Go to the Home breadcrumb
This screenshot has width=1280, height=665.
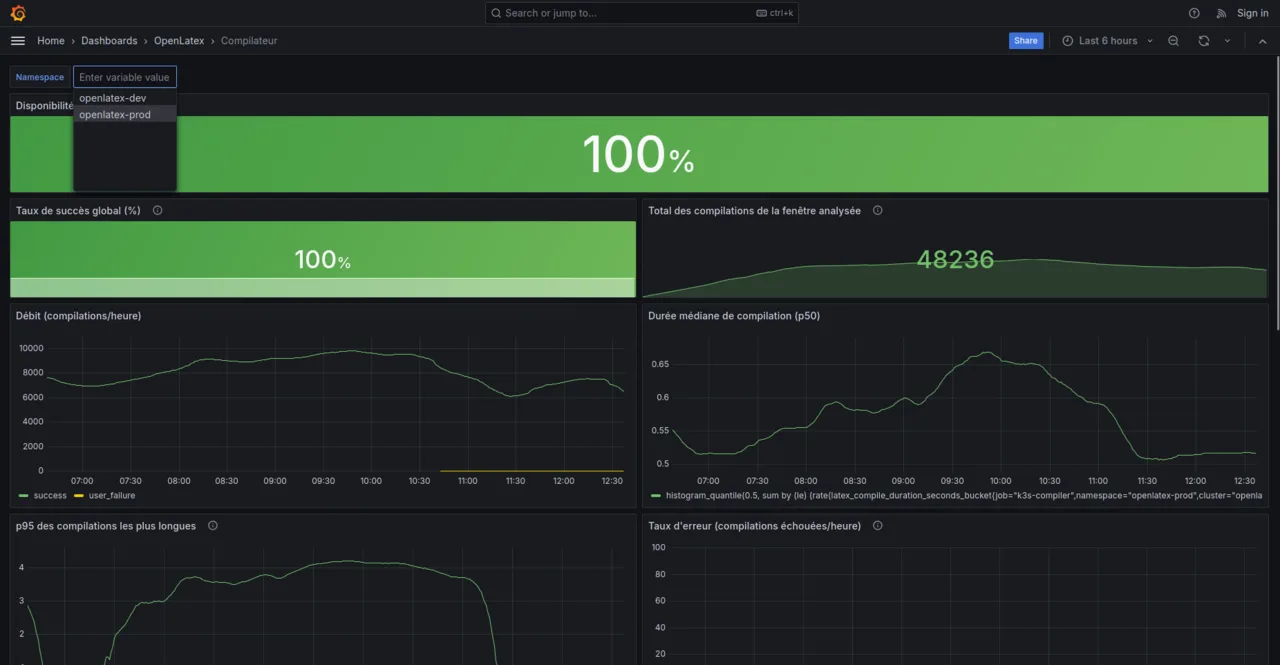point(51,41)
